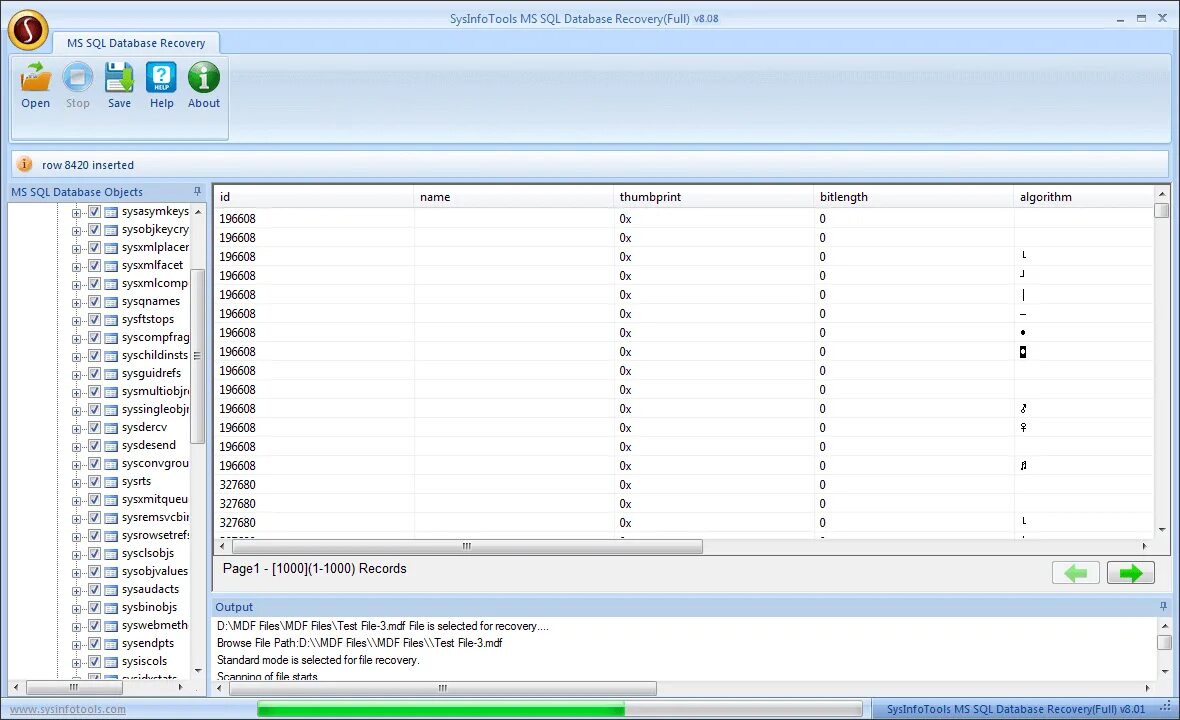Screen dimensions: 1180x720
Task: Expand the syssendpts tree node
Action: 77,643
